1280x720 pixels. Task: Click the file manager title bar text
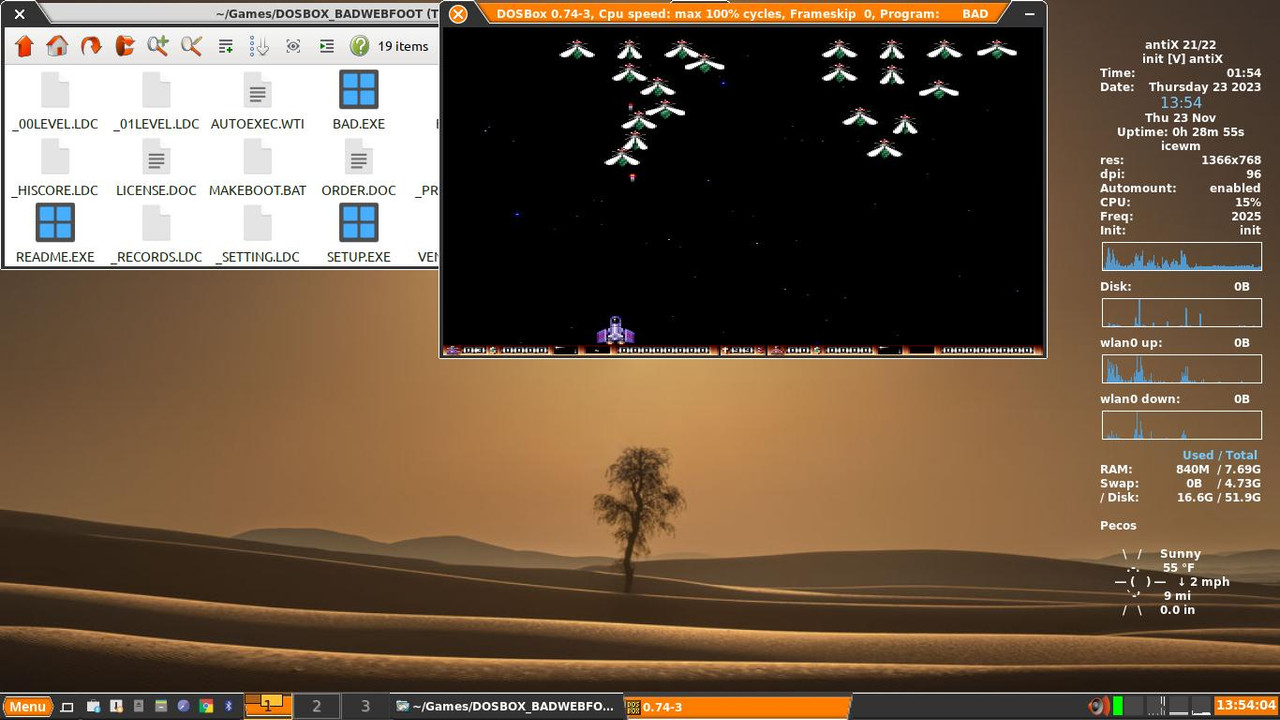coord(327,14)
